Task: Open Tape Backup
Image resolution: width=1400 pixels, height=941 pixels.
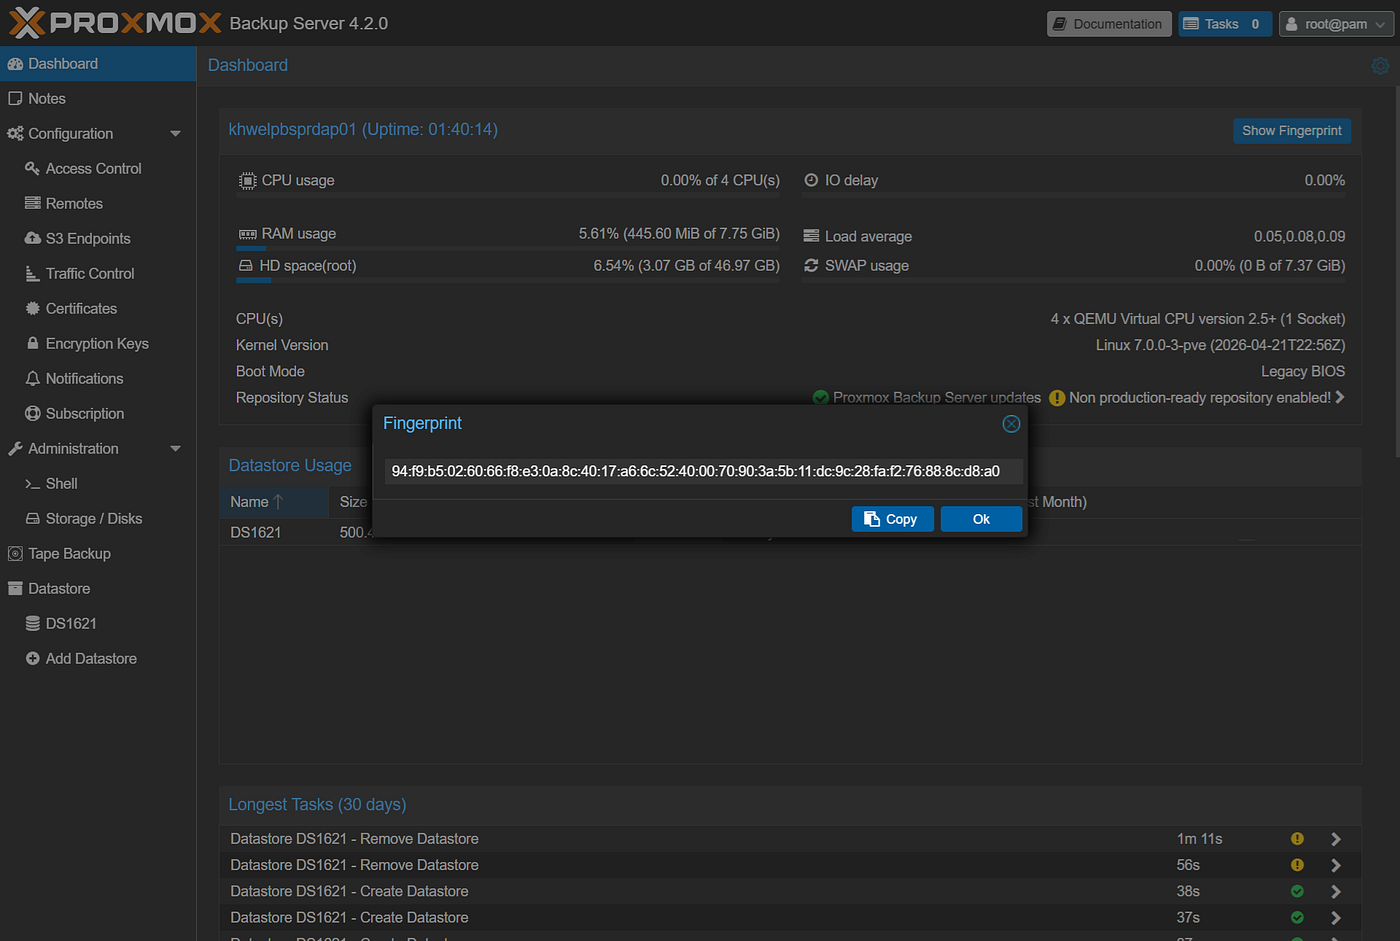Action: (x=98, y=554)
